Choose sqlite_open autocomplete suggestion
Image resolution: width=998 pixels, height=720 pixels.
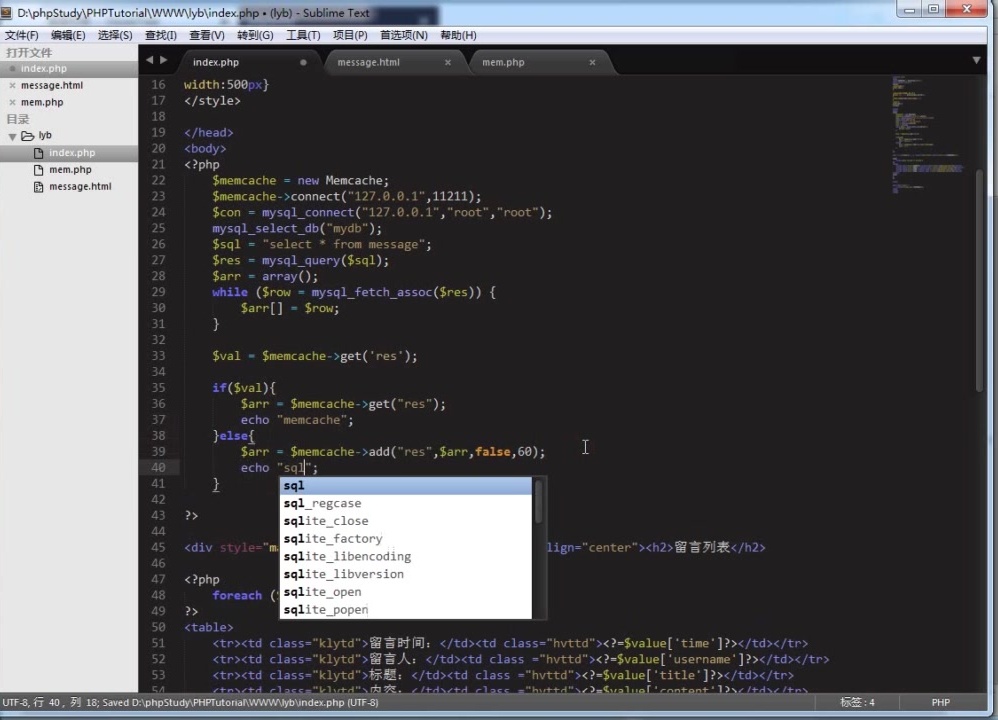coord(405,592)
